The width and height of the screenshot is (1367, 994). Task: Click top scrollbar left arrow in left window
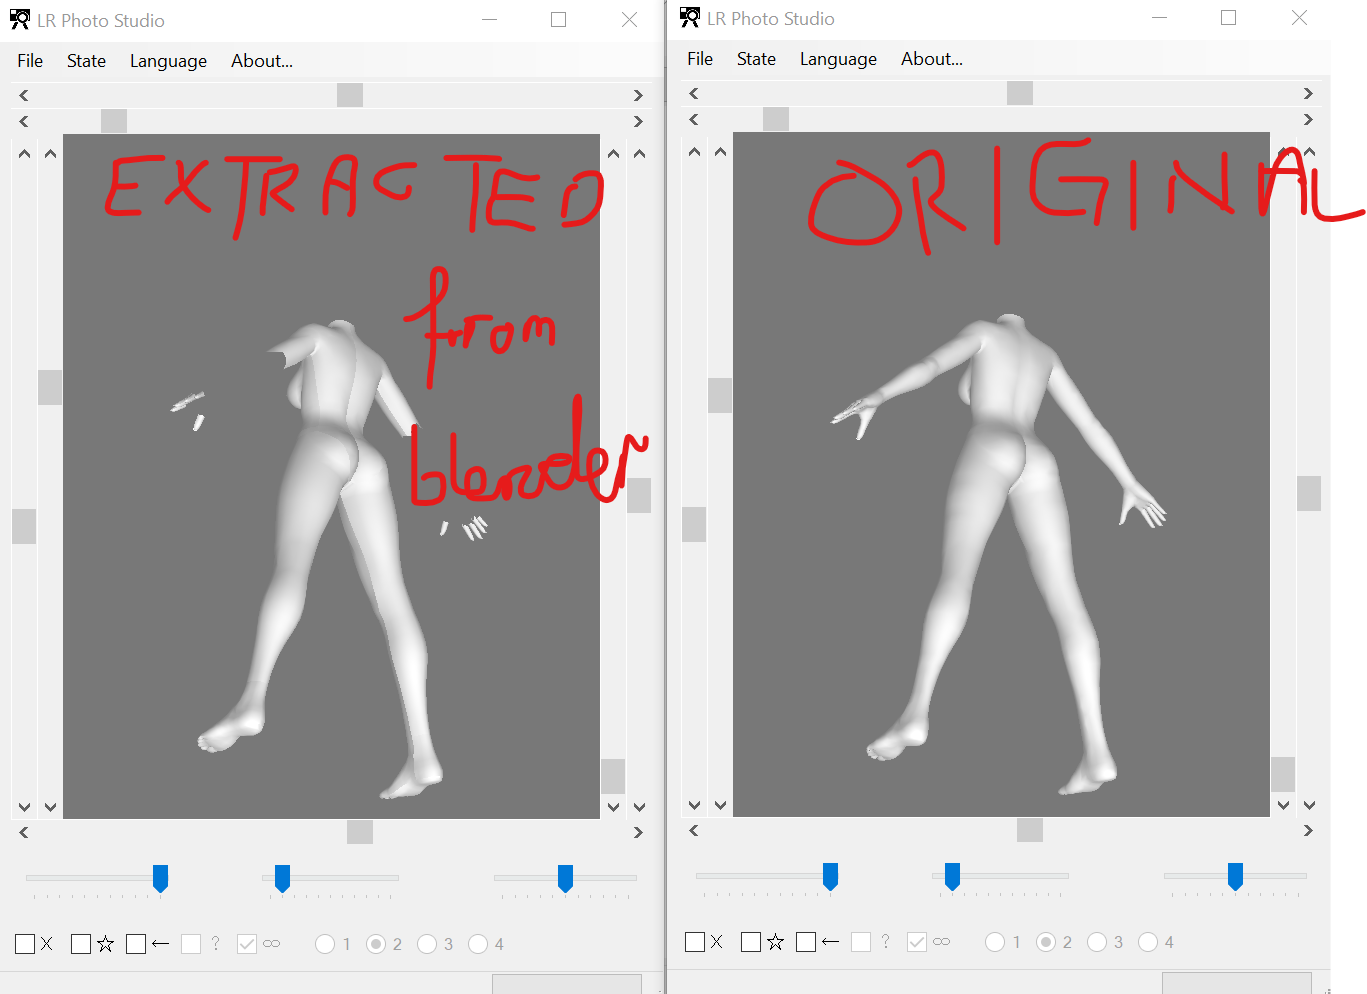pyautogui.click(x=24, y=95)
